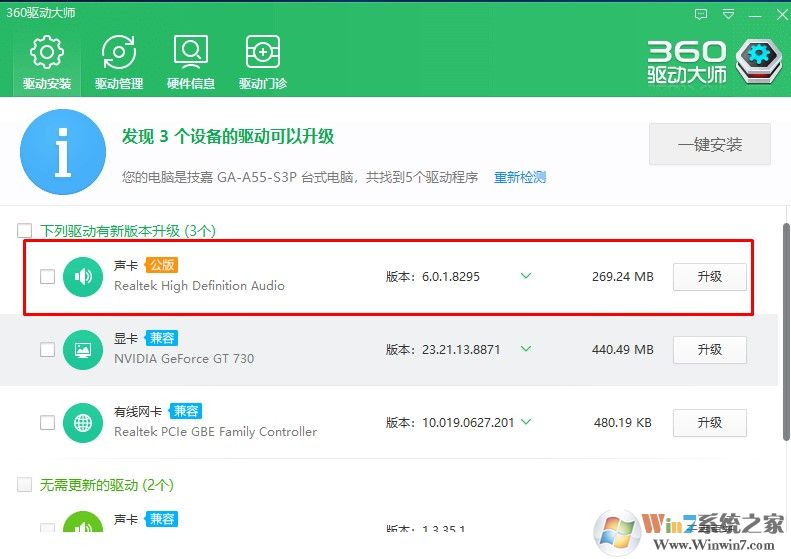Expand version dropdown for NVIDIA 23.21.13.8871
The image size is (791, 559).
click(526, 349)
